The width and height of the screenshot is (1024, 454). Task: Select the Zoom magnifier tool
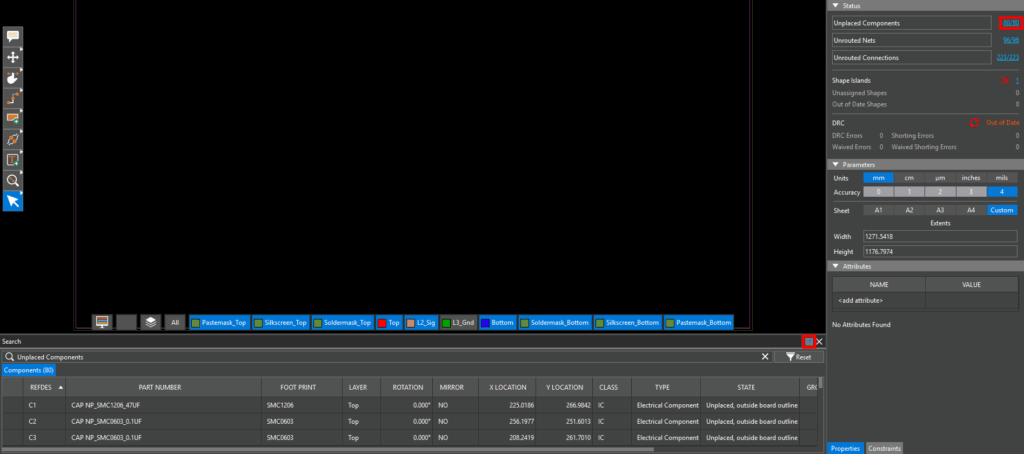(x=12, y=180)
